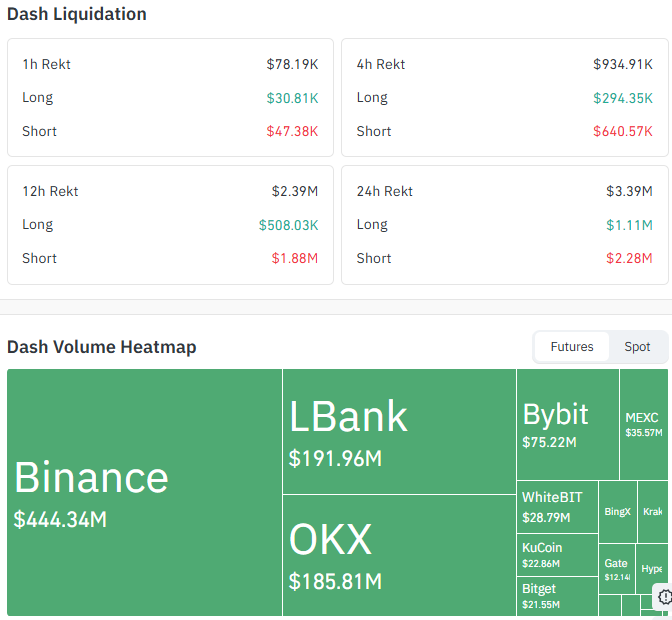Image resolution: width=672 pixels, height=620 pixels.
Task: Open the Binance $444.34M heatmap tile
Action: point(144,492)
